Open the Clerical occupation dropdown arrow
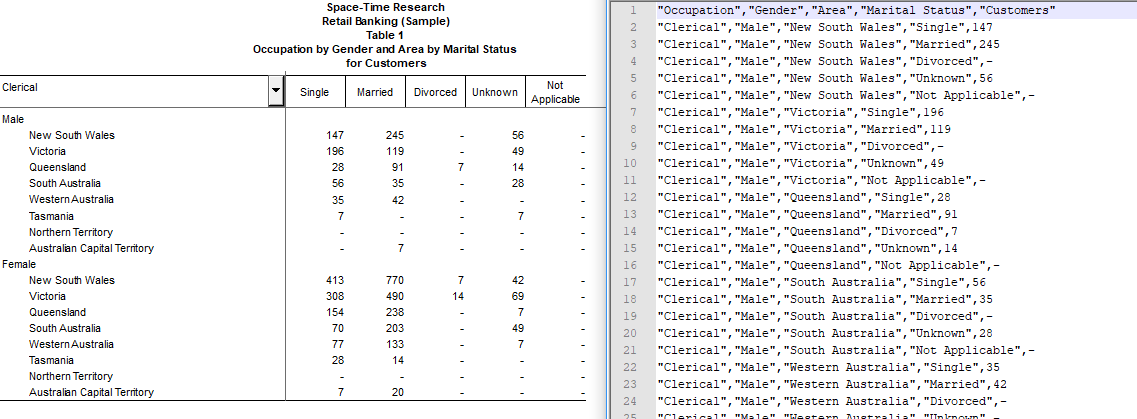 click(x=275, y=92)
